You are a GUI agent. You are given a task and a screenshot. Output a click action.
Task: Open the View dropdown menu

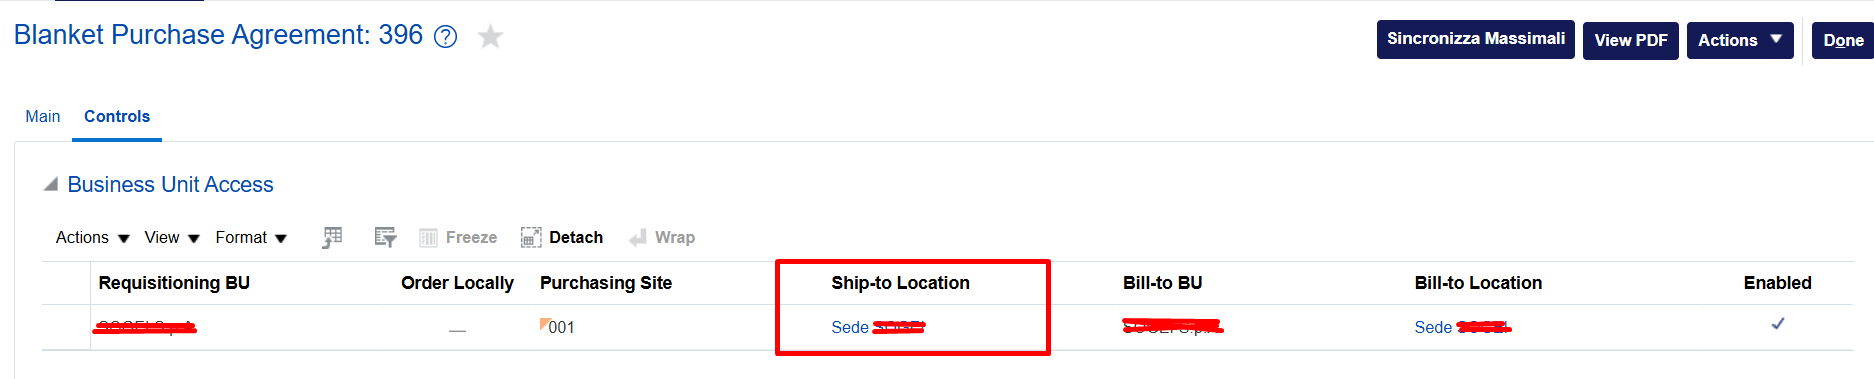[172, 237]
